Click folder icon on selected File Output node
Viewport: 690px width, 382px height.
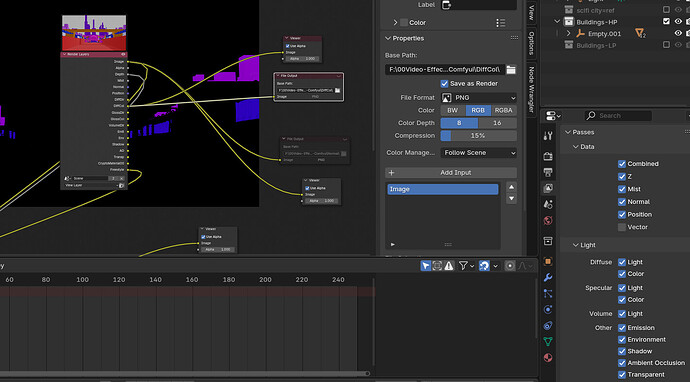[x=338, y=90]
